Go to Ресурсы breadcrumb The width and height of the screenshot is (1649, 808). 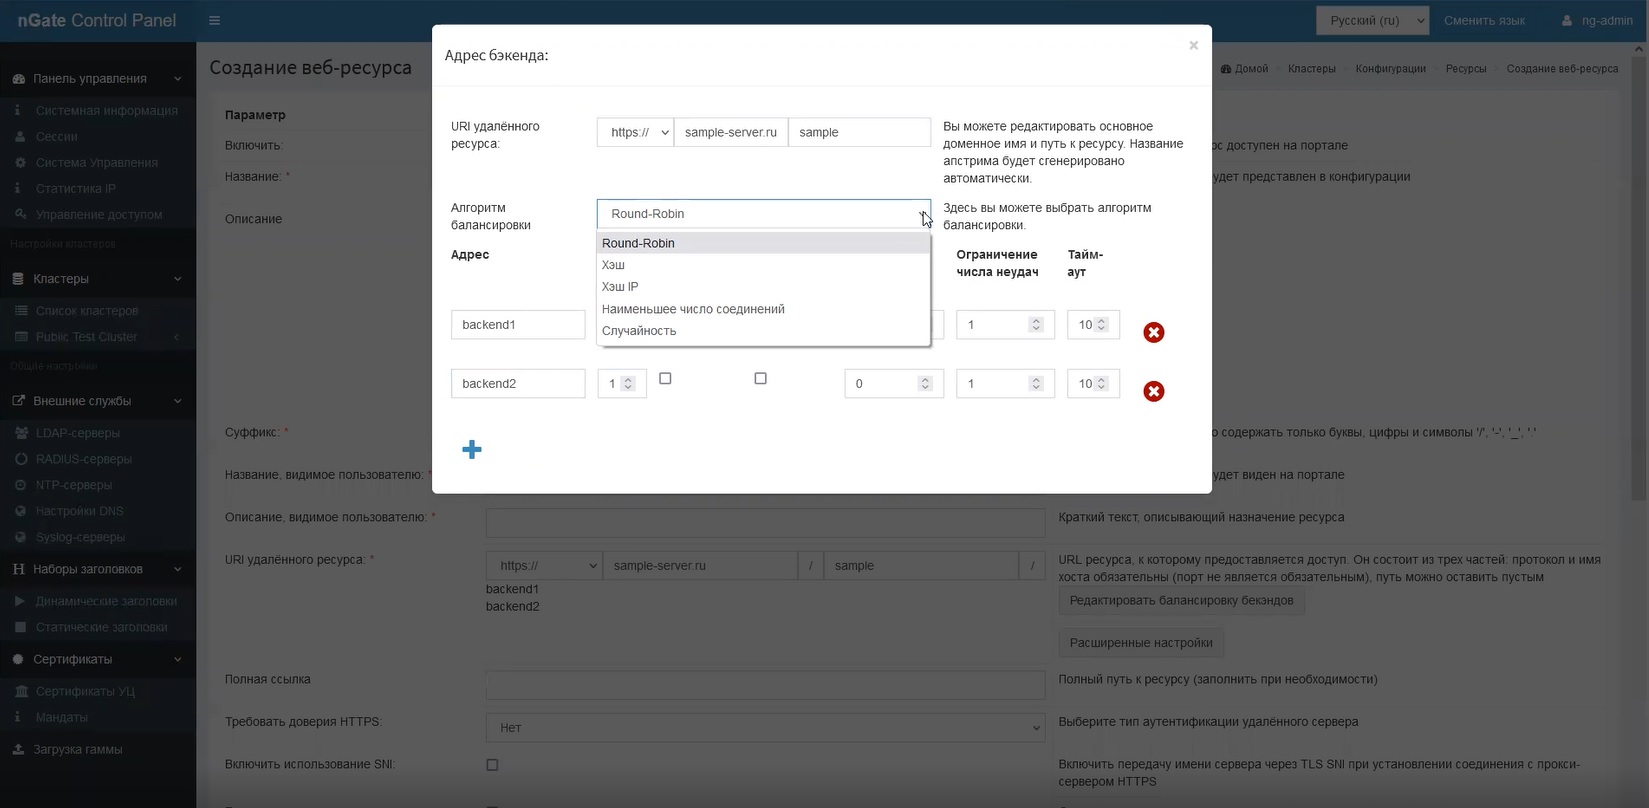1466,69
